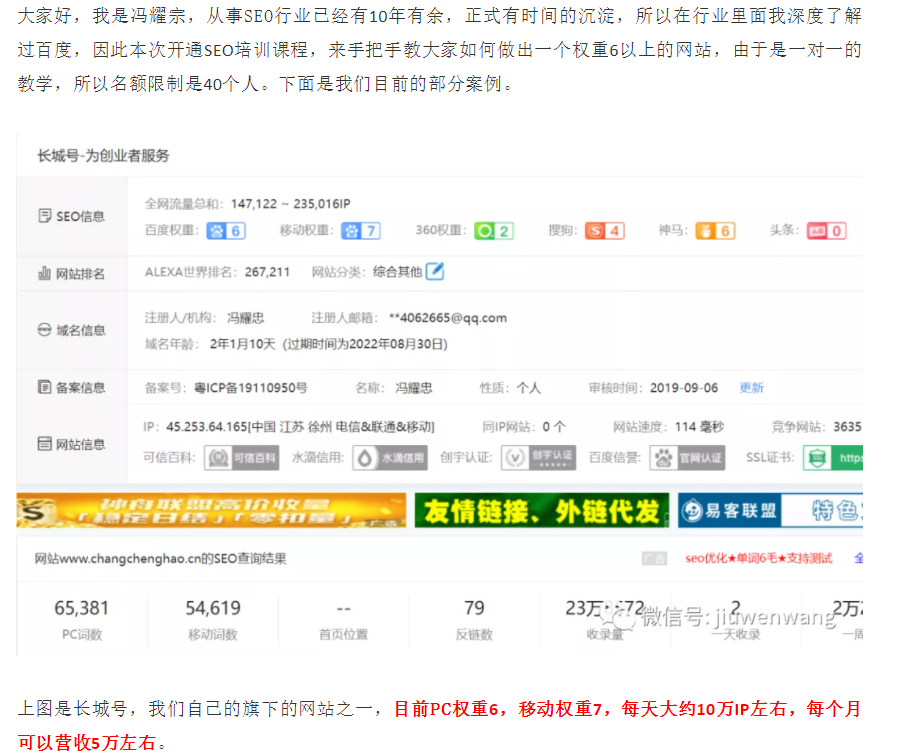This screenshot has width=902, height=753.
Task: Click the 网站速度 114 毫秒 value
Action: [x=699, y=427]
